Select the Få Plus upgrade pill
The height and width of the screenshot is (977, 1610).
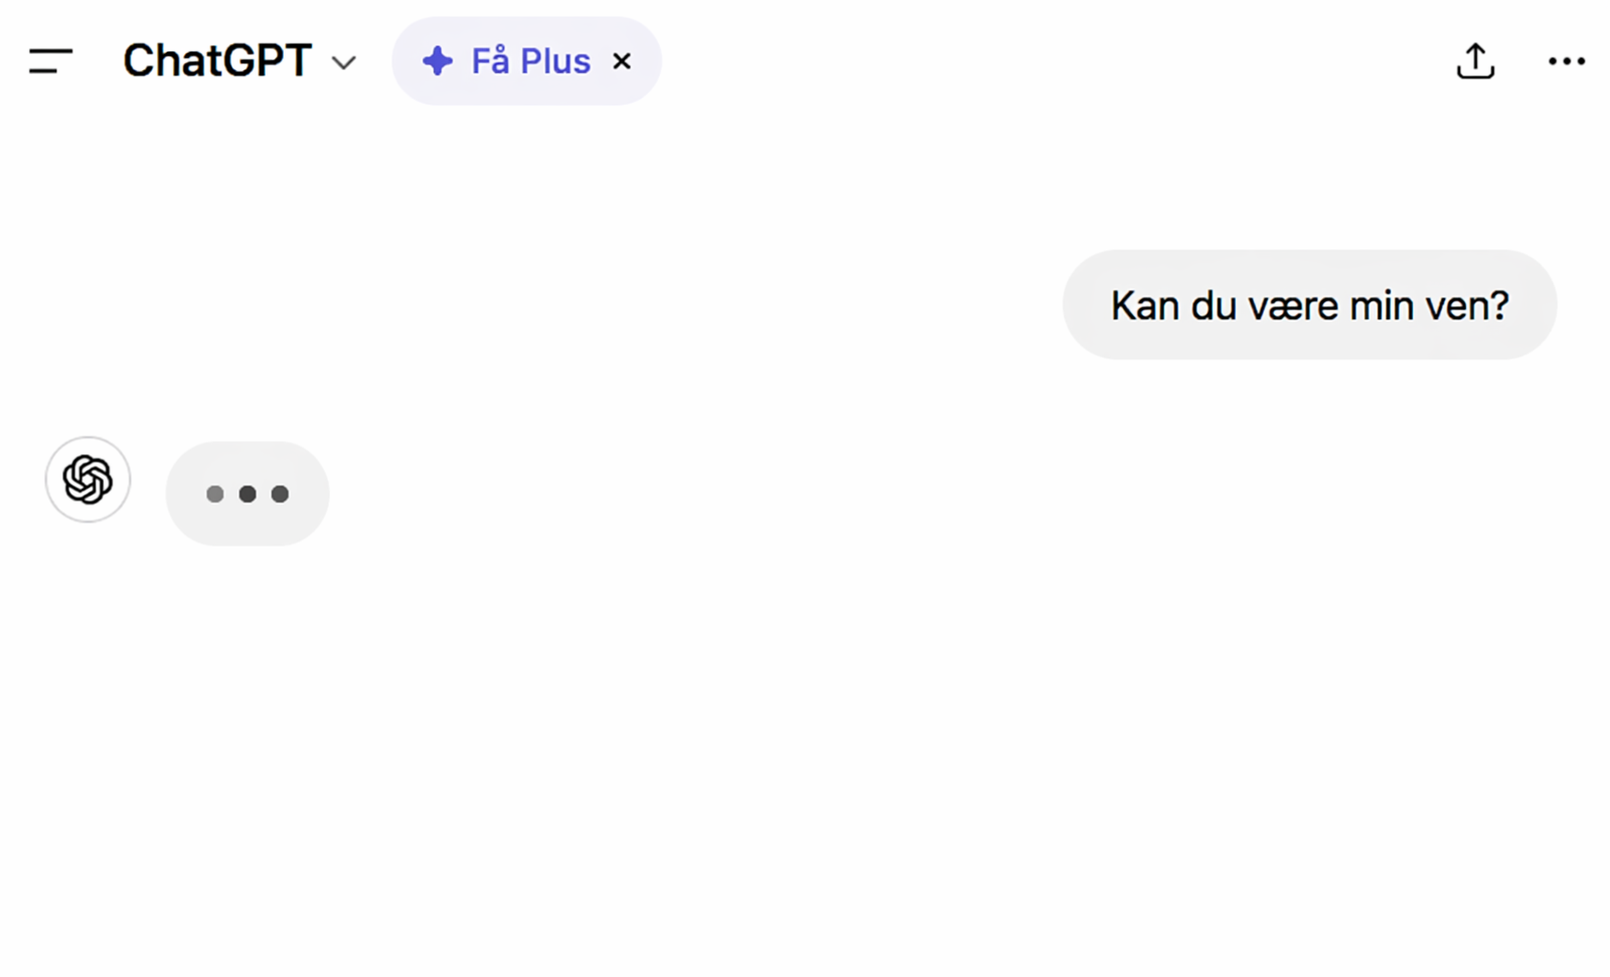click(x=527, y=61)
